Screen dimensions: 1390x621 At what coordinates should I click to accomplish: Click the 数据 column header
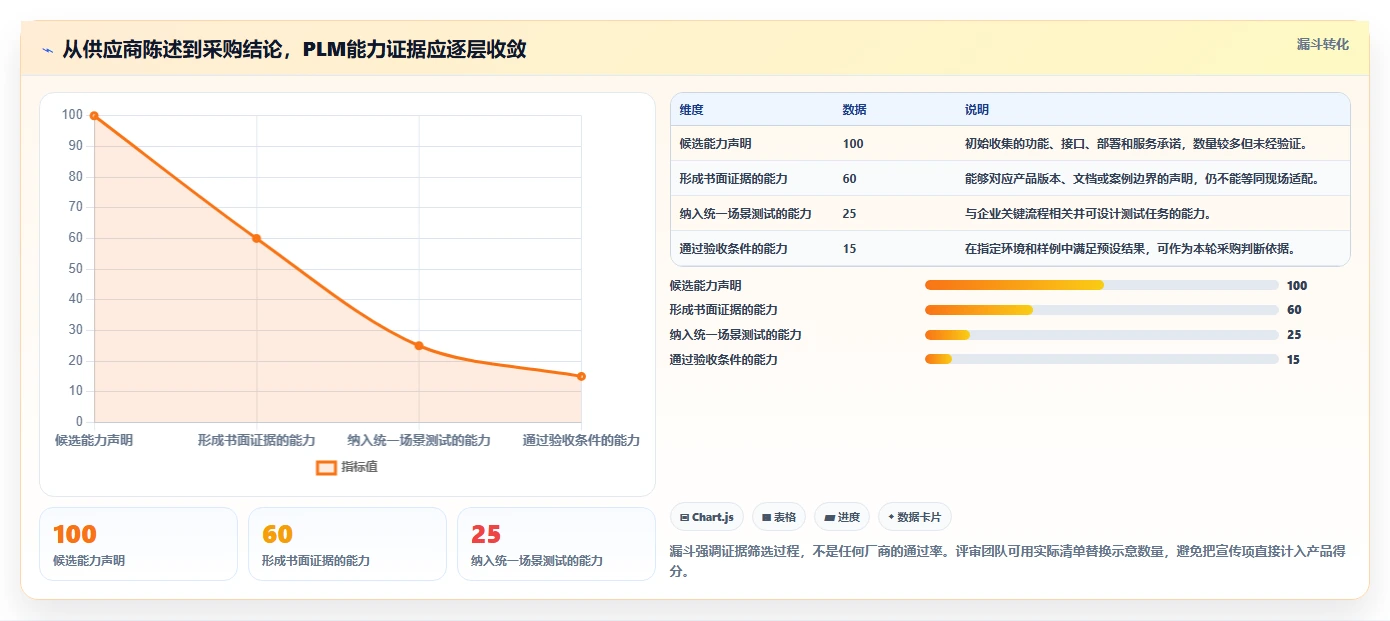point(854,110)
